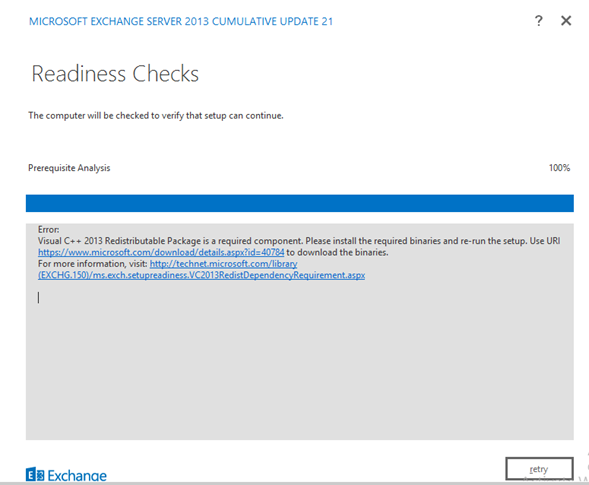
Task: Click the retry button
Action: (x=539, y=468)
